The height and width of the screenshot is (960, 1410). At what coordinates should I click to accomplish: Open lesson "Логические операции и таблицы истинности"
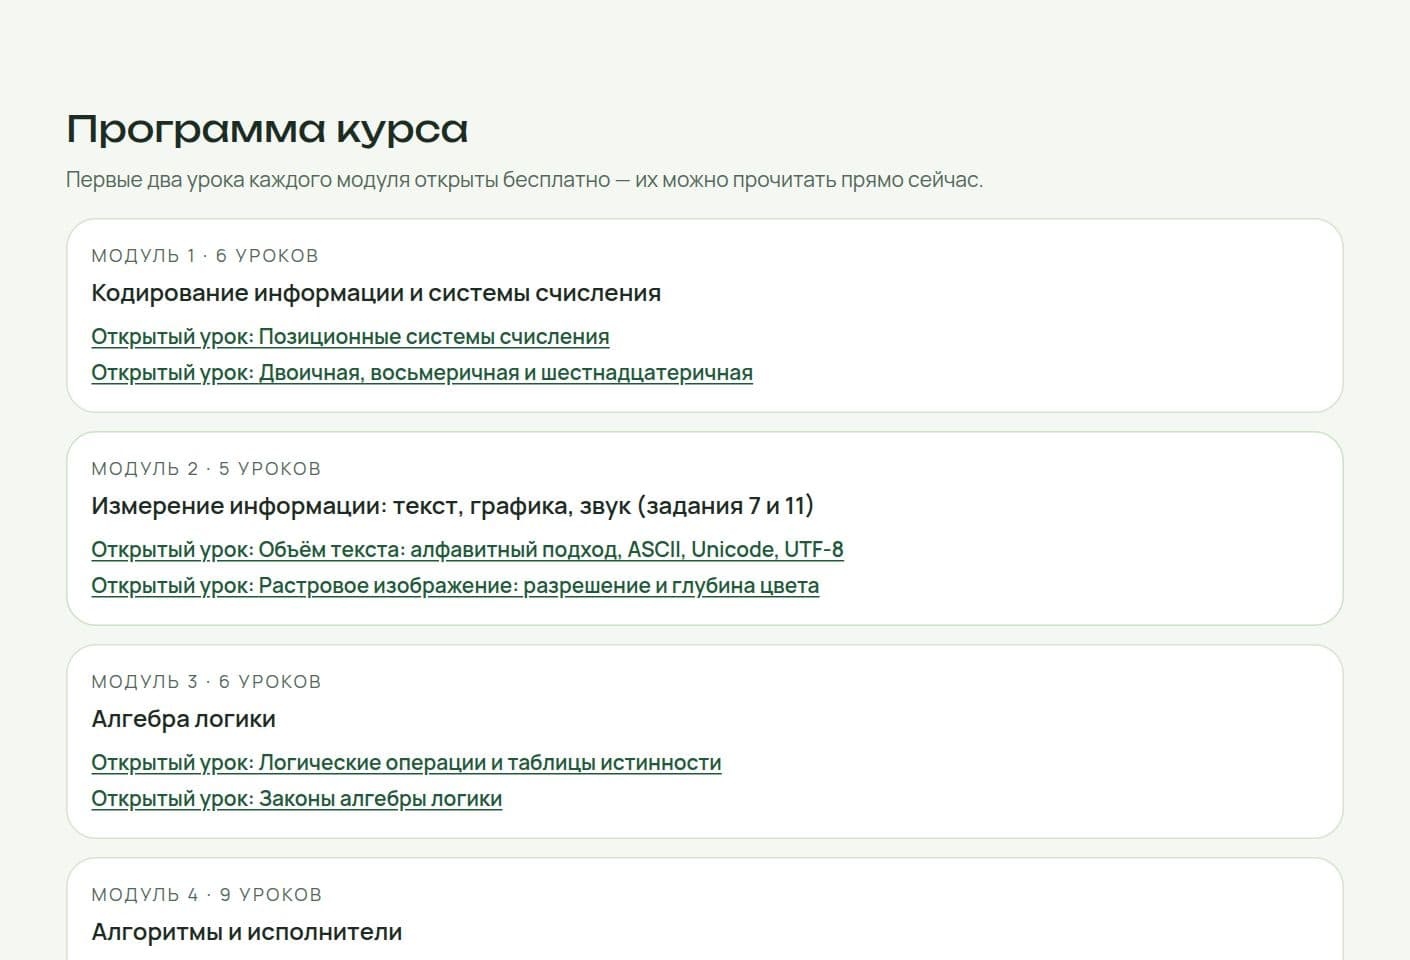[406, 763]
